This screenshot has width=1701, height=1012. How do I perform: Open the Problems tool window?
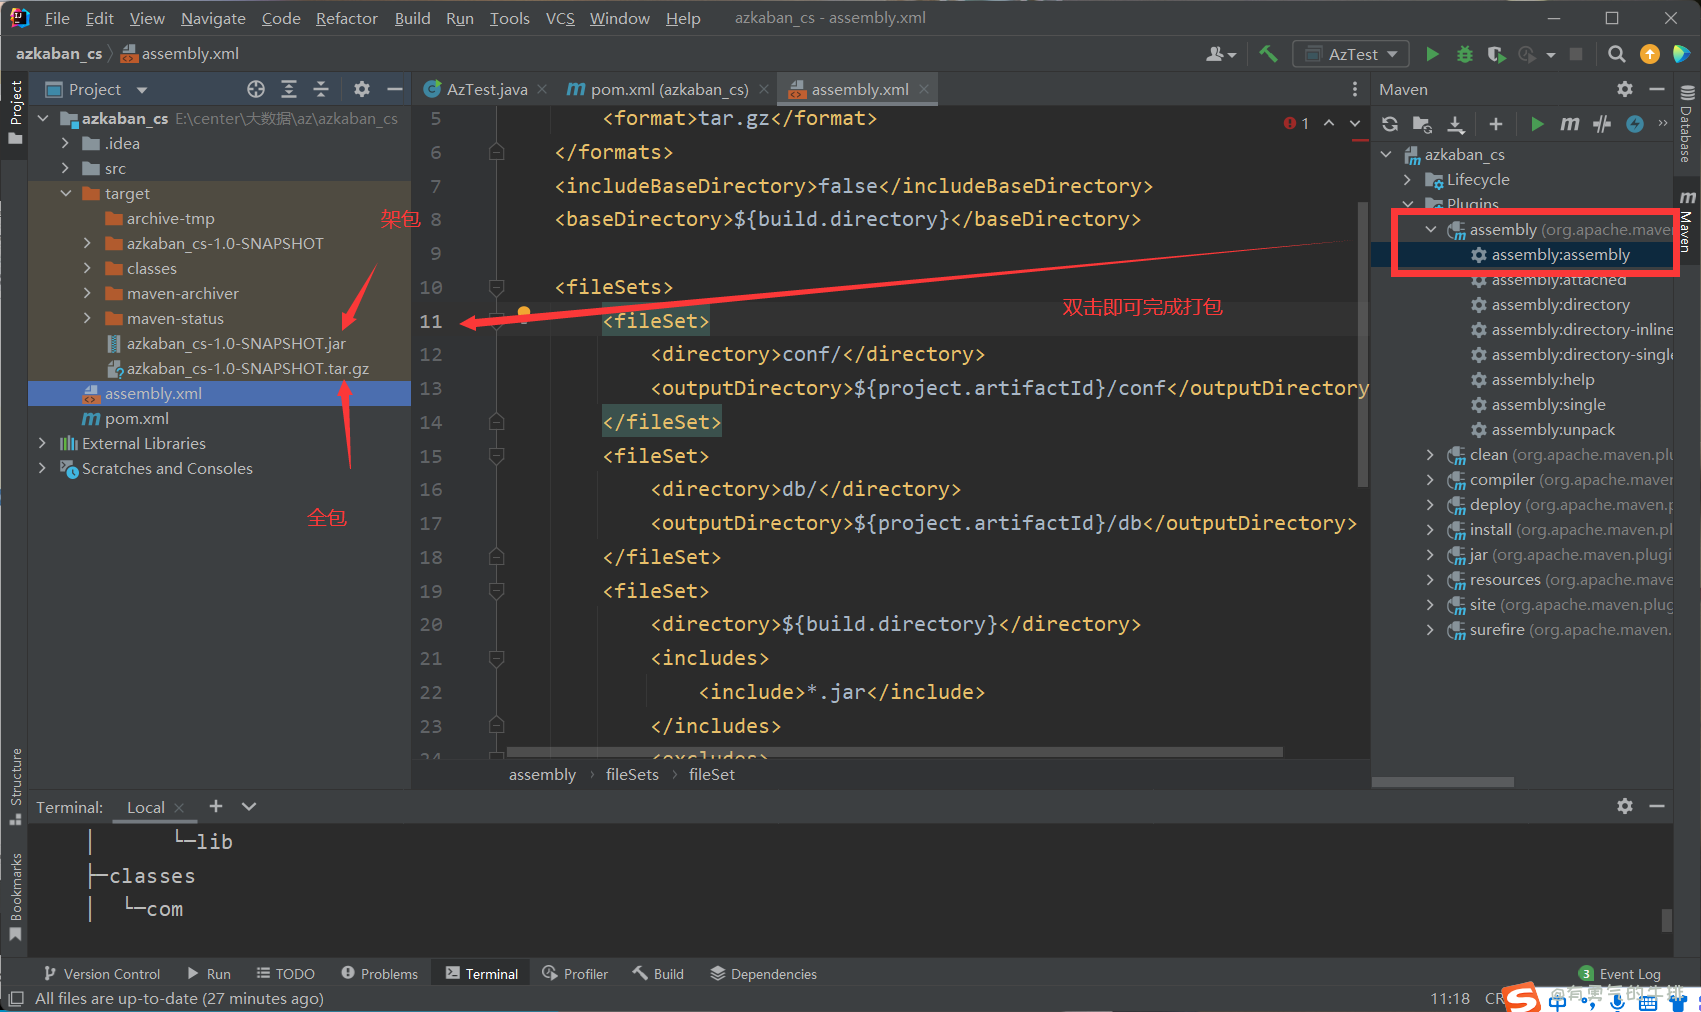tap(379, 973)
